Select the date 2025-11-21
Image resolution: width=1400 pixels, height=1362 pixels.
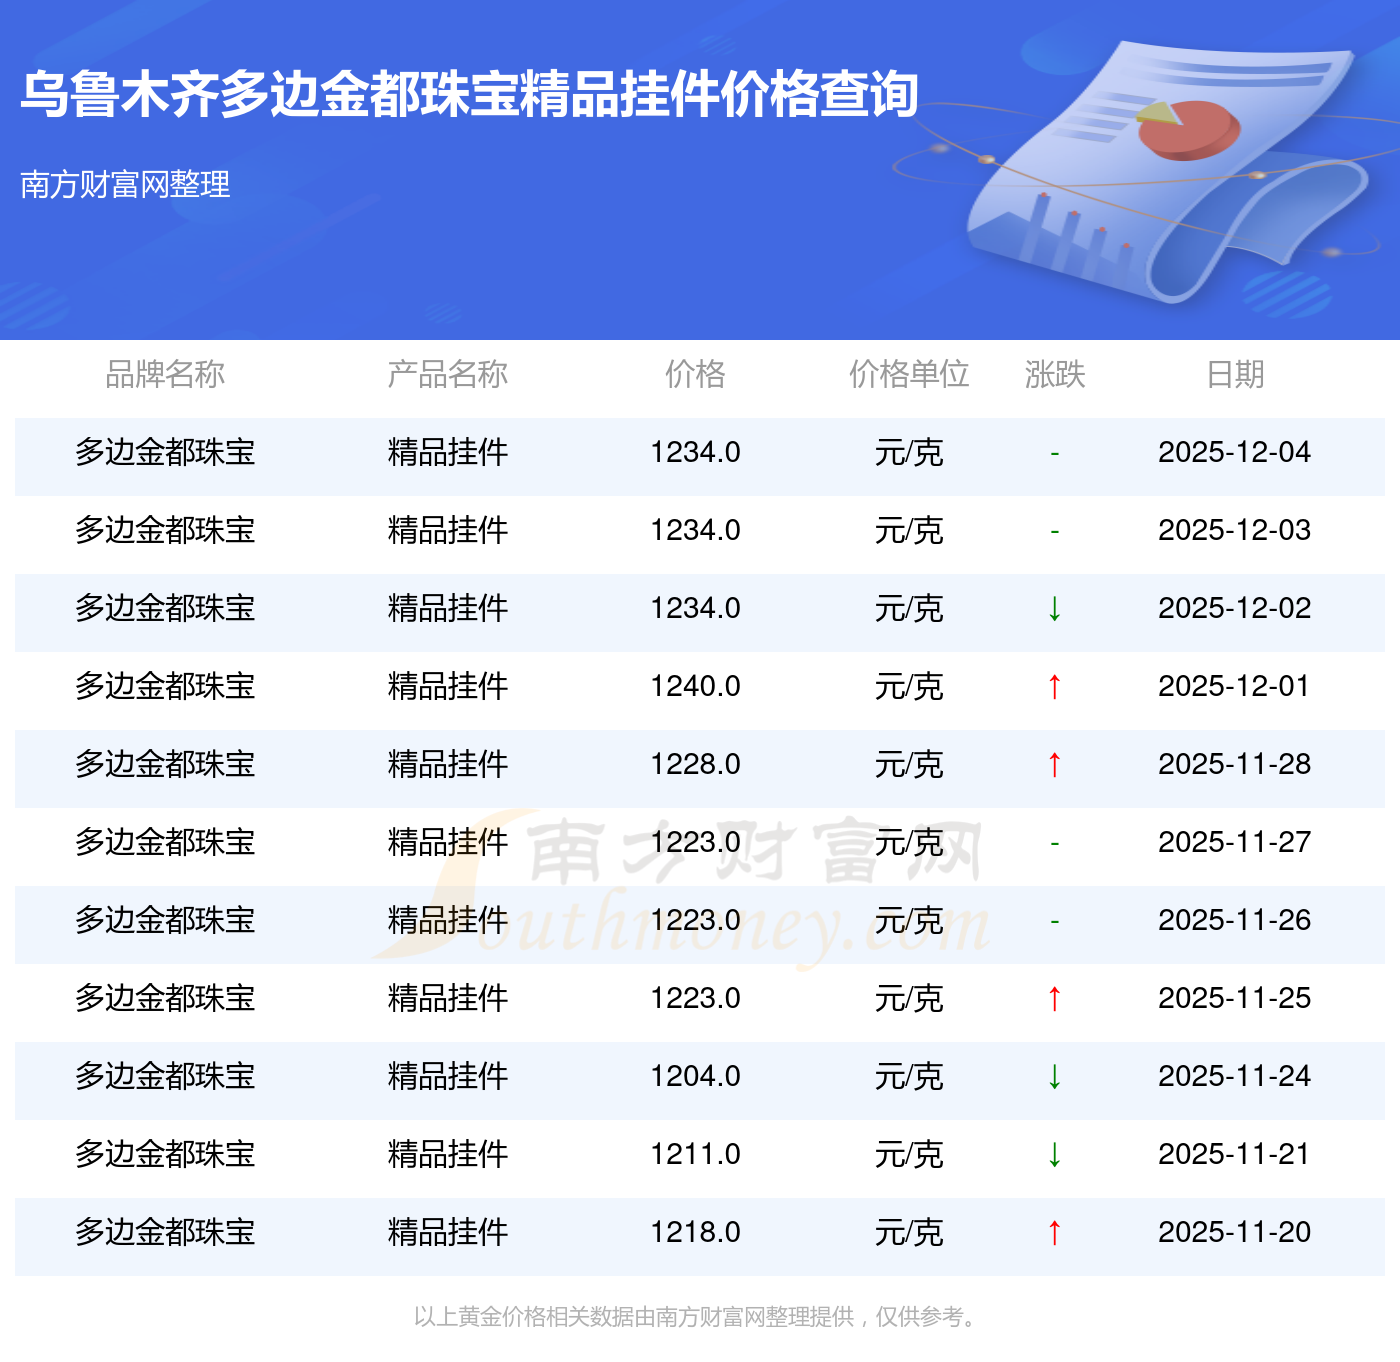[x=1234, y=1154]
